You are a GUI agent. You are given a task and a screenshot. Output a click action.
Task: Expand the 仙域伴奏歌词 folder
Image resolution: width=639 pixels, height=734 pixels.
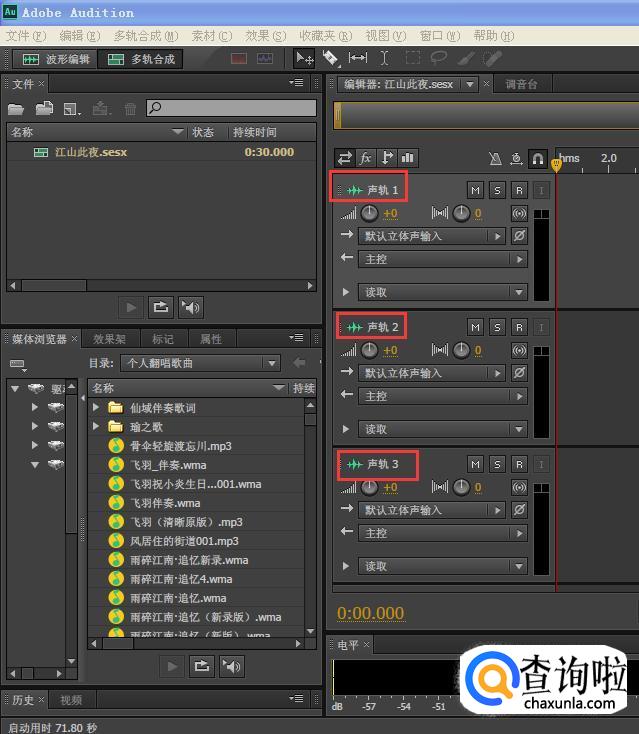tap(96, 408)
